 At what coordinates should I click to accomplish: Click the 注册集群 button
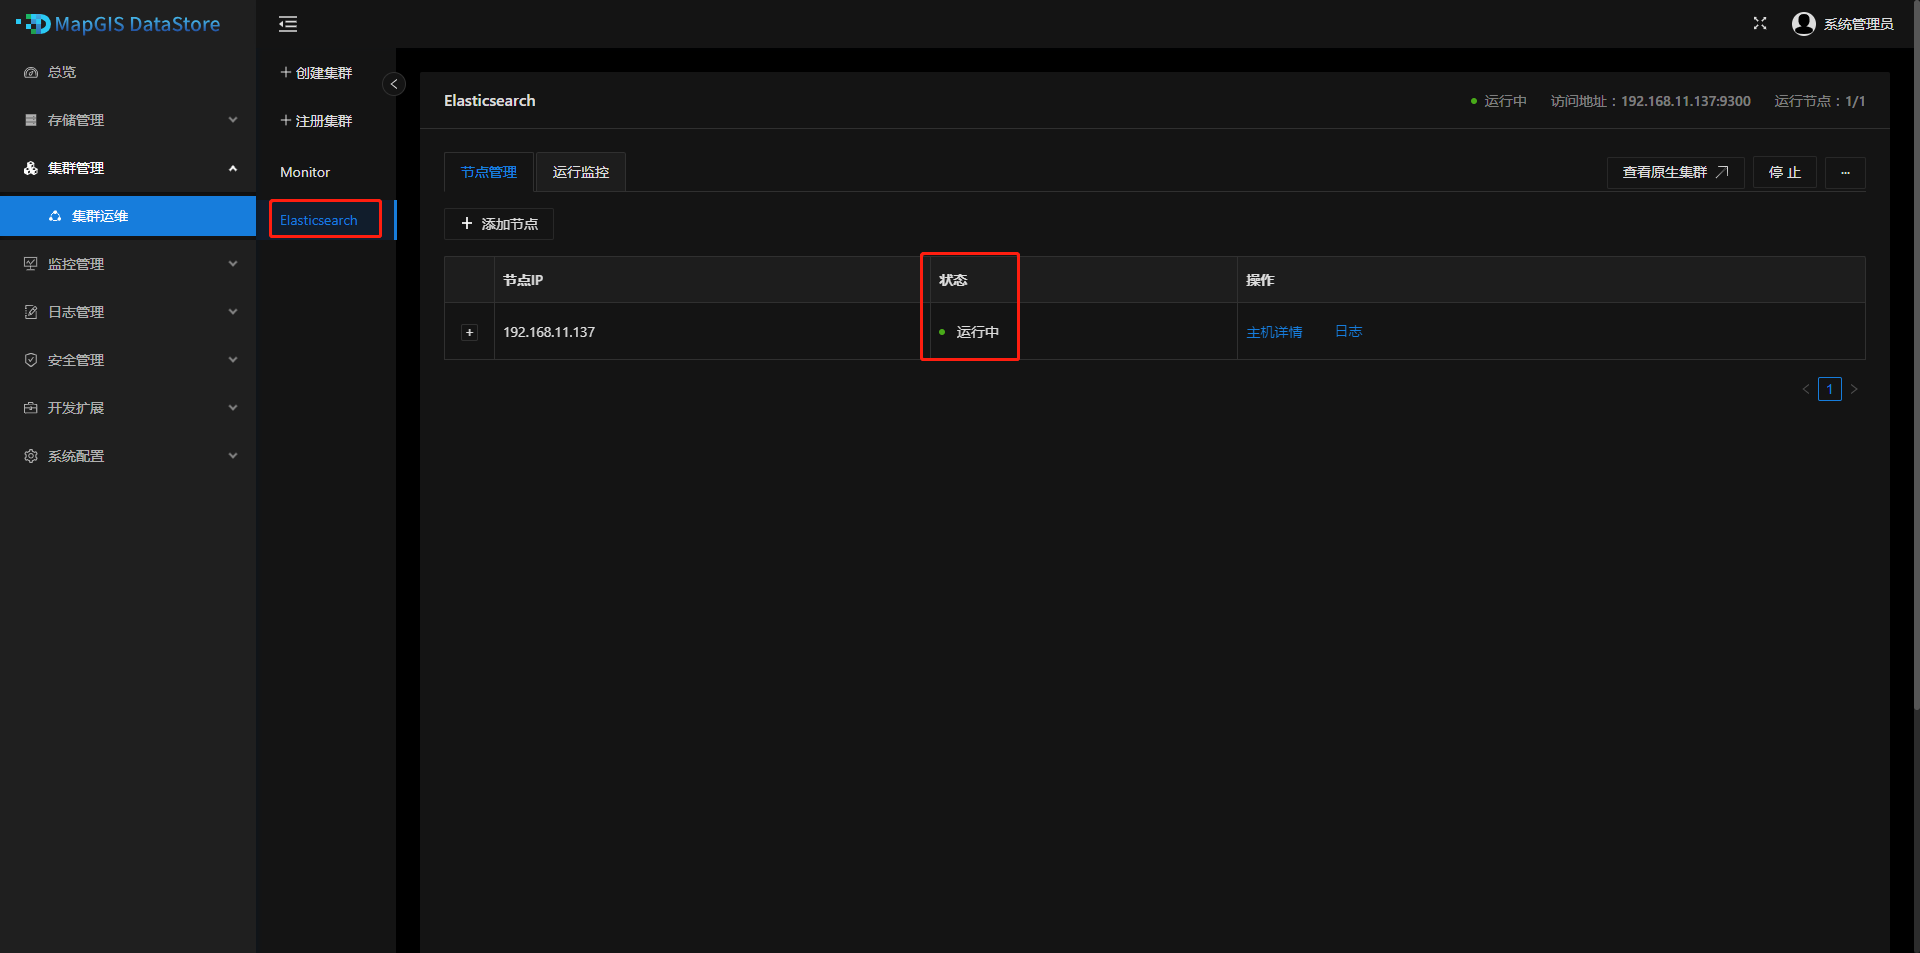click(316, 121)
